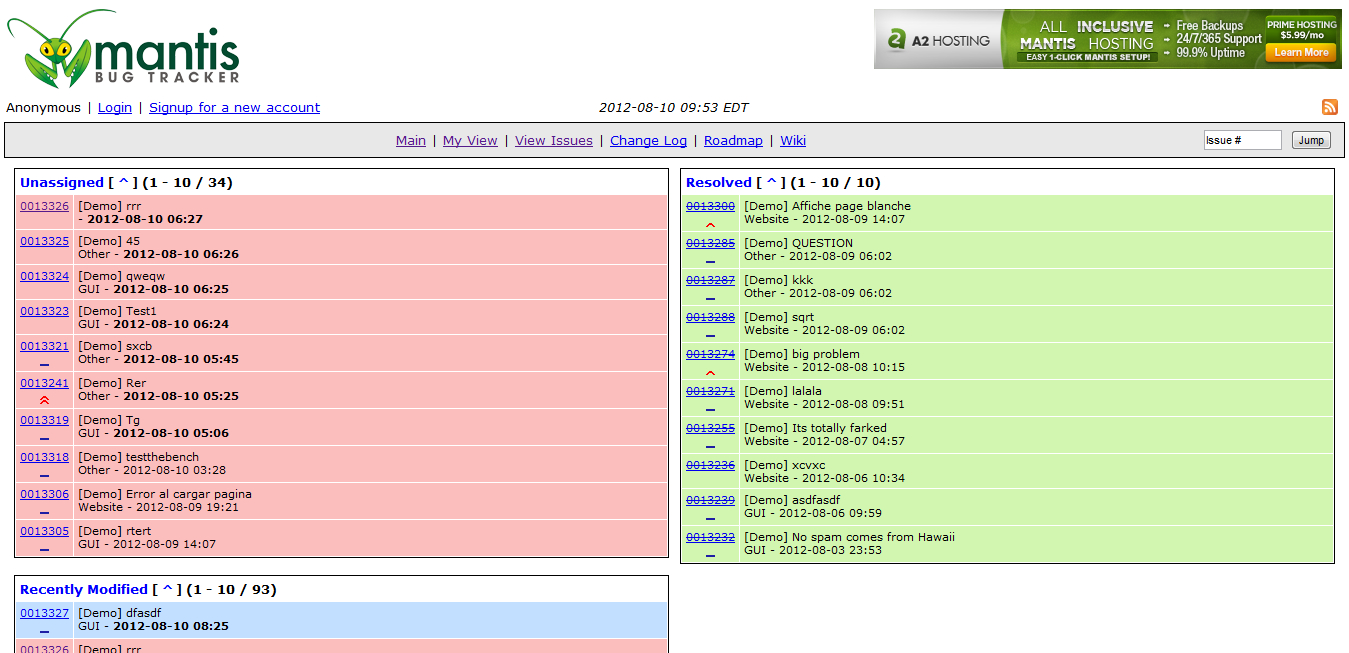Click priority icon under issue 0013255
Viewport: 1349px width, 653px height.
[711, 447]
